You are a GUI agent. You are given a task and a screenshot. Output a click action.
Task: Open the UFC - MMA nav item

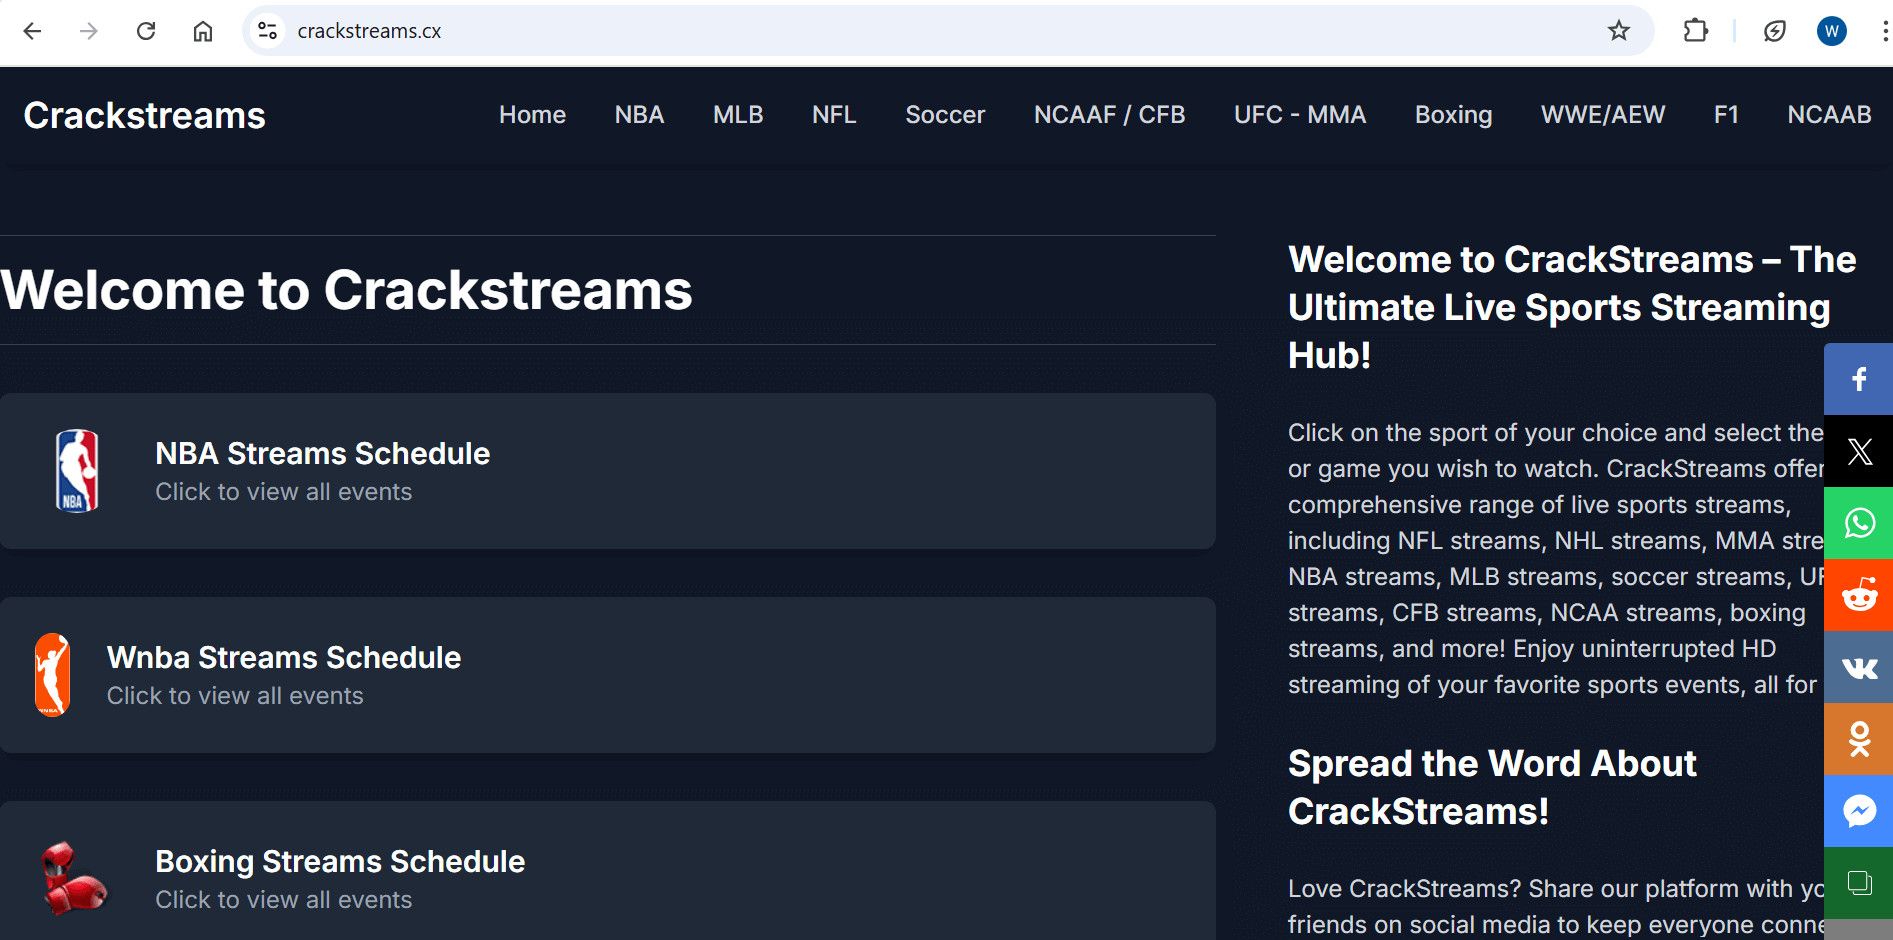tap(1300, 115)
